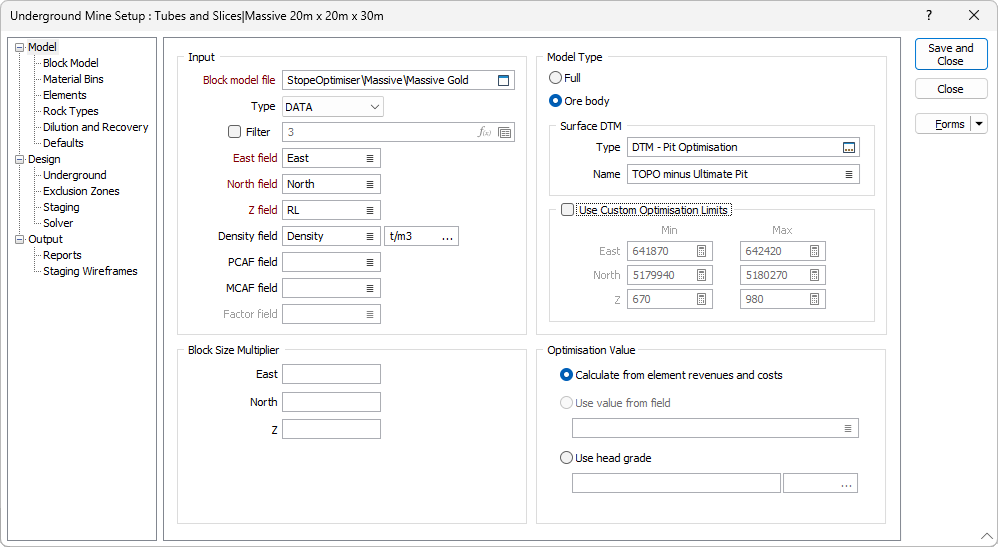The image size is (998, 547).
Task: Collapse the Design tree node
Action: point(20,159)
